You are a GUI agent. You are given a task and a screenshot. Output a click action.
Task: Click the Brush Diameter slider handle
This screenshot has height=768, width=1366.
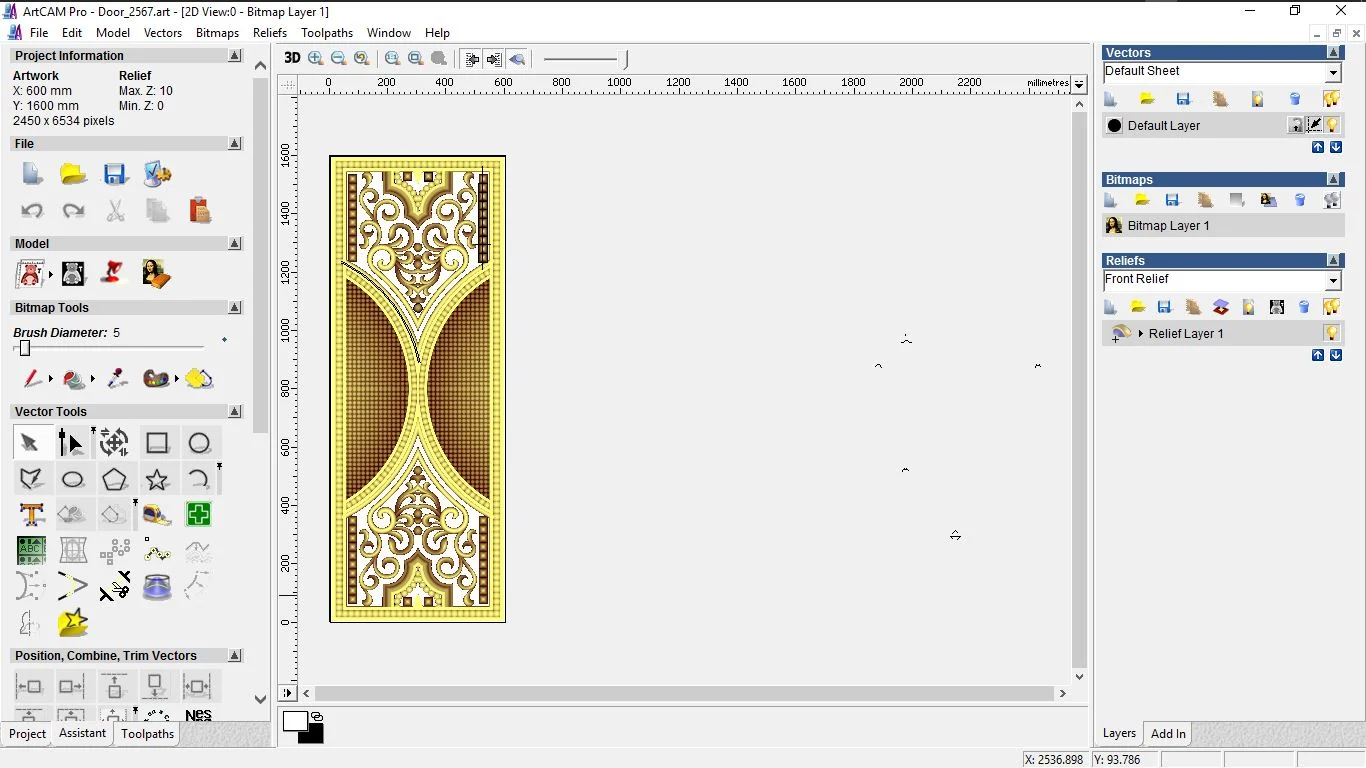coord(25,348)
